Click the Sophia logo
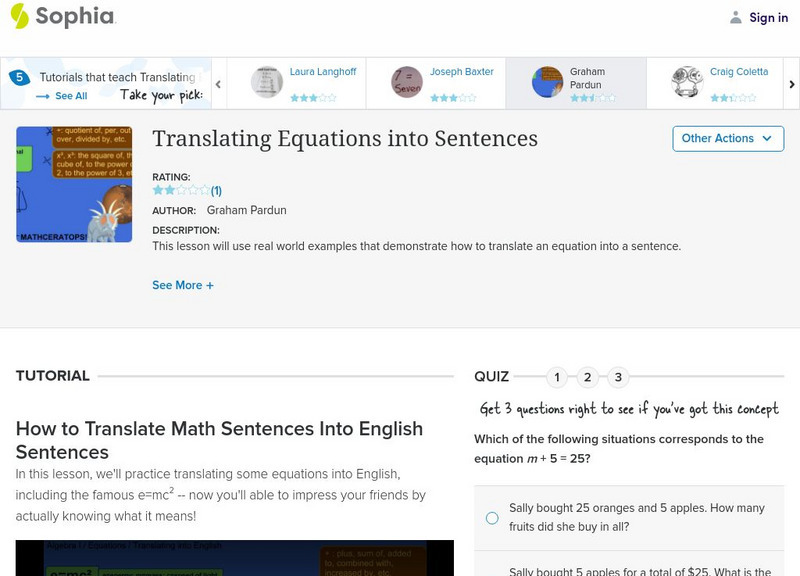Image resolution: width=800 pixels, height=576 pixels. point(62,16)
